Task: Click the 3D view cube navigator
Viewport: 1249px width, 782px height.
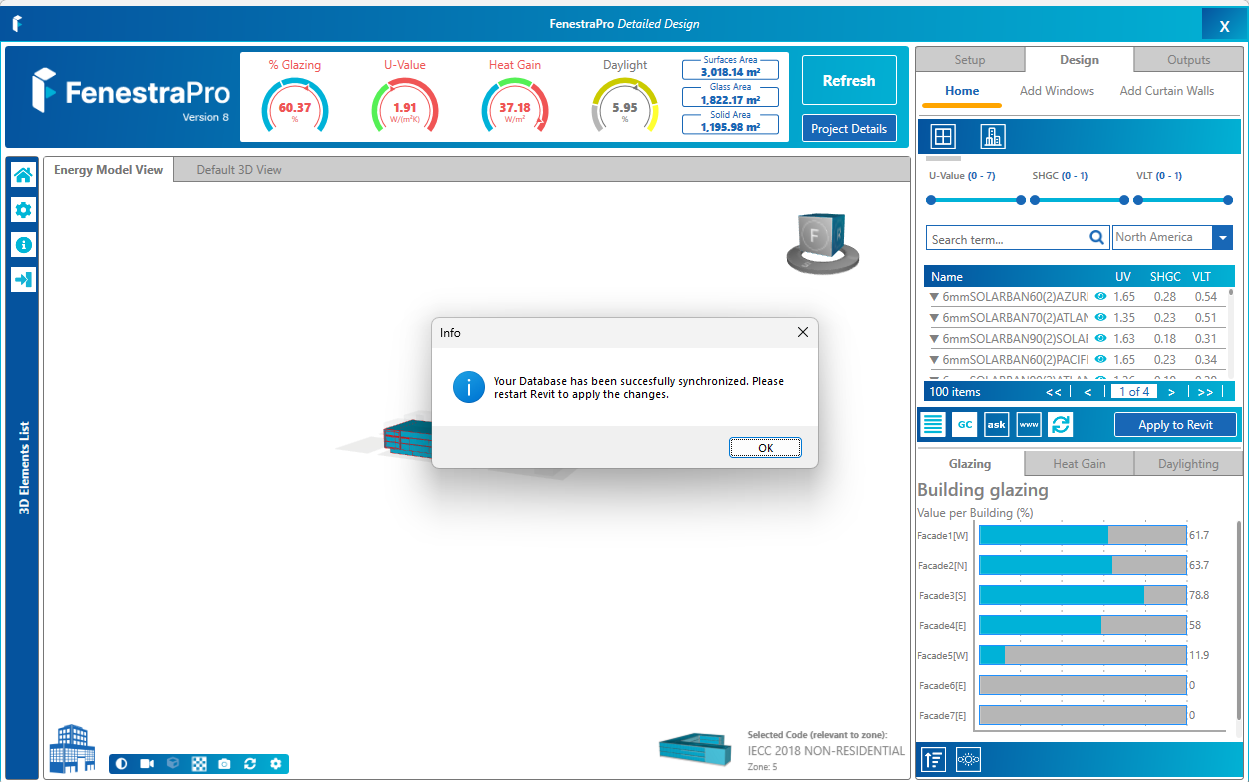Action: [821, 242]
